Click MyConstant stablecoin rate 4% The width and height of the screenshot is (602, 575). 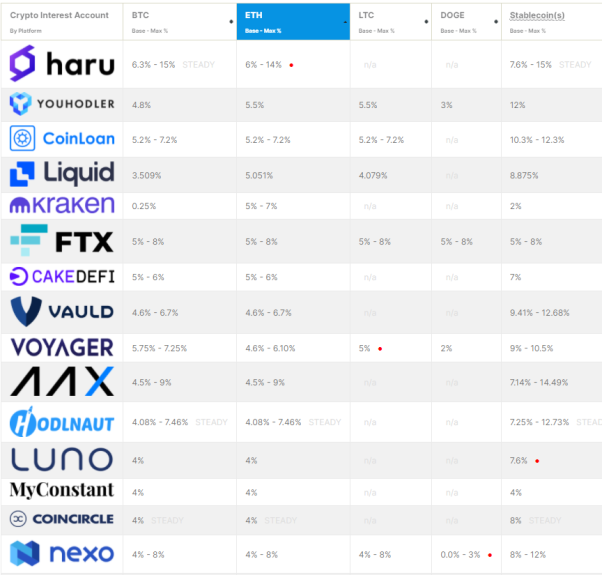516,492
